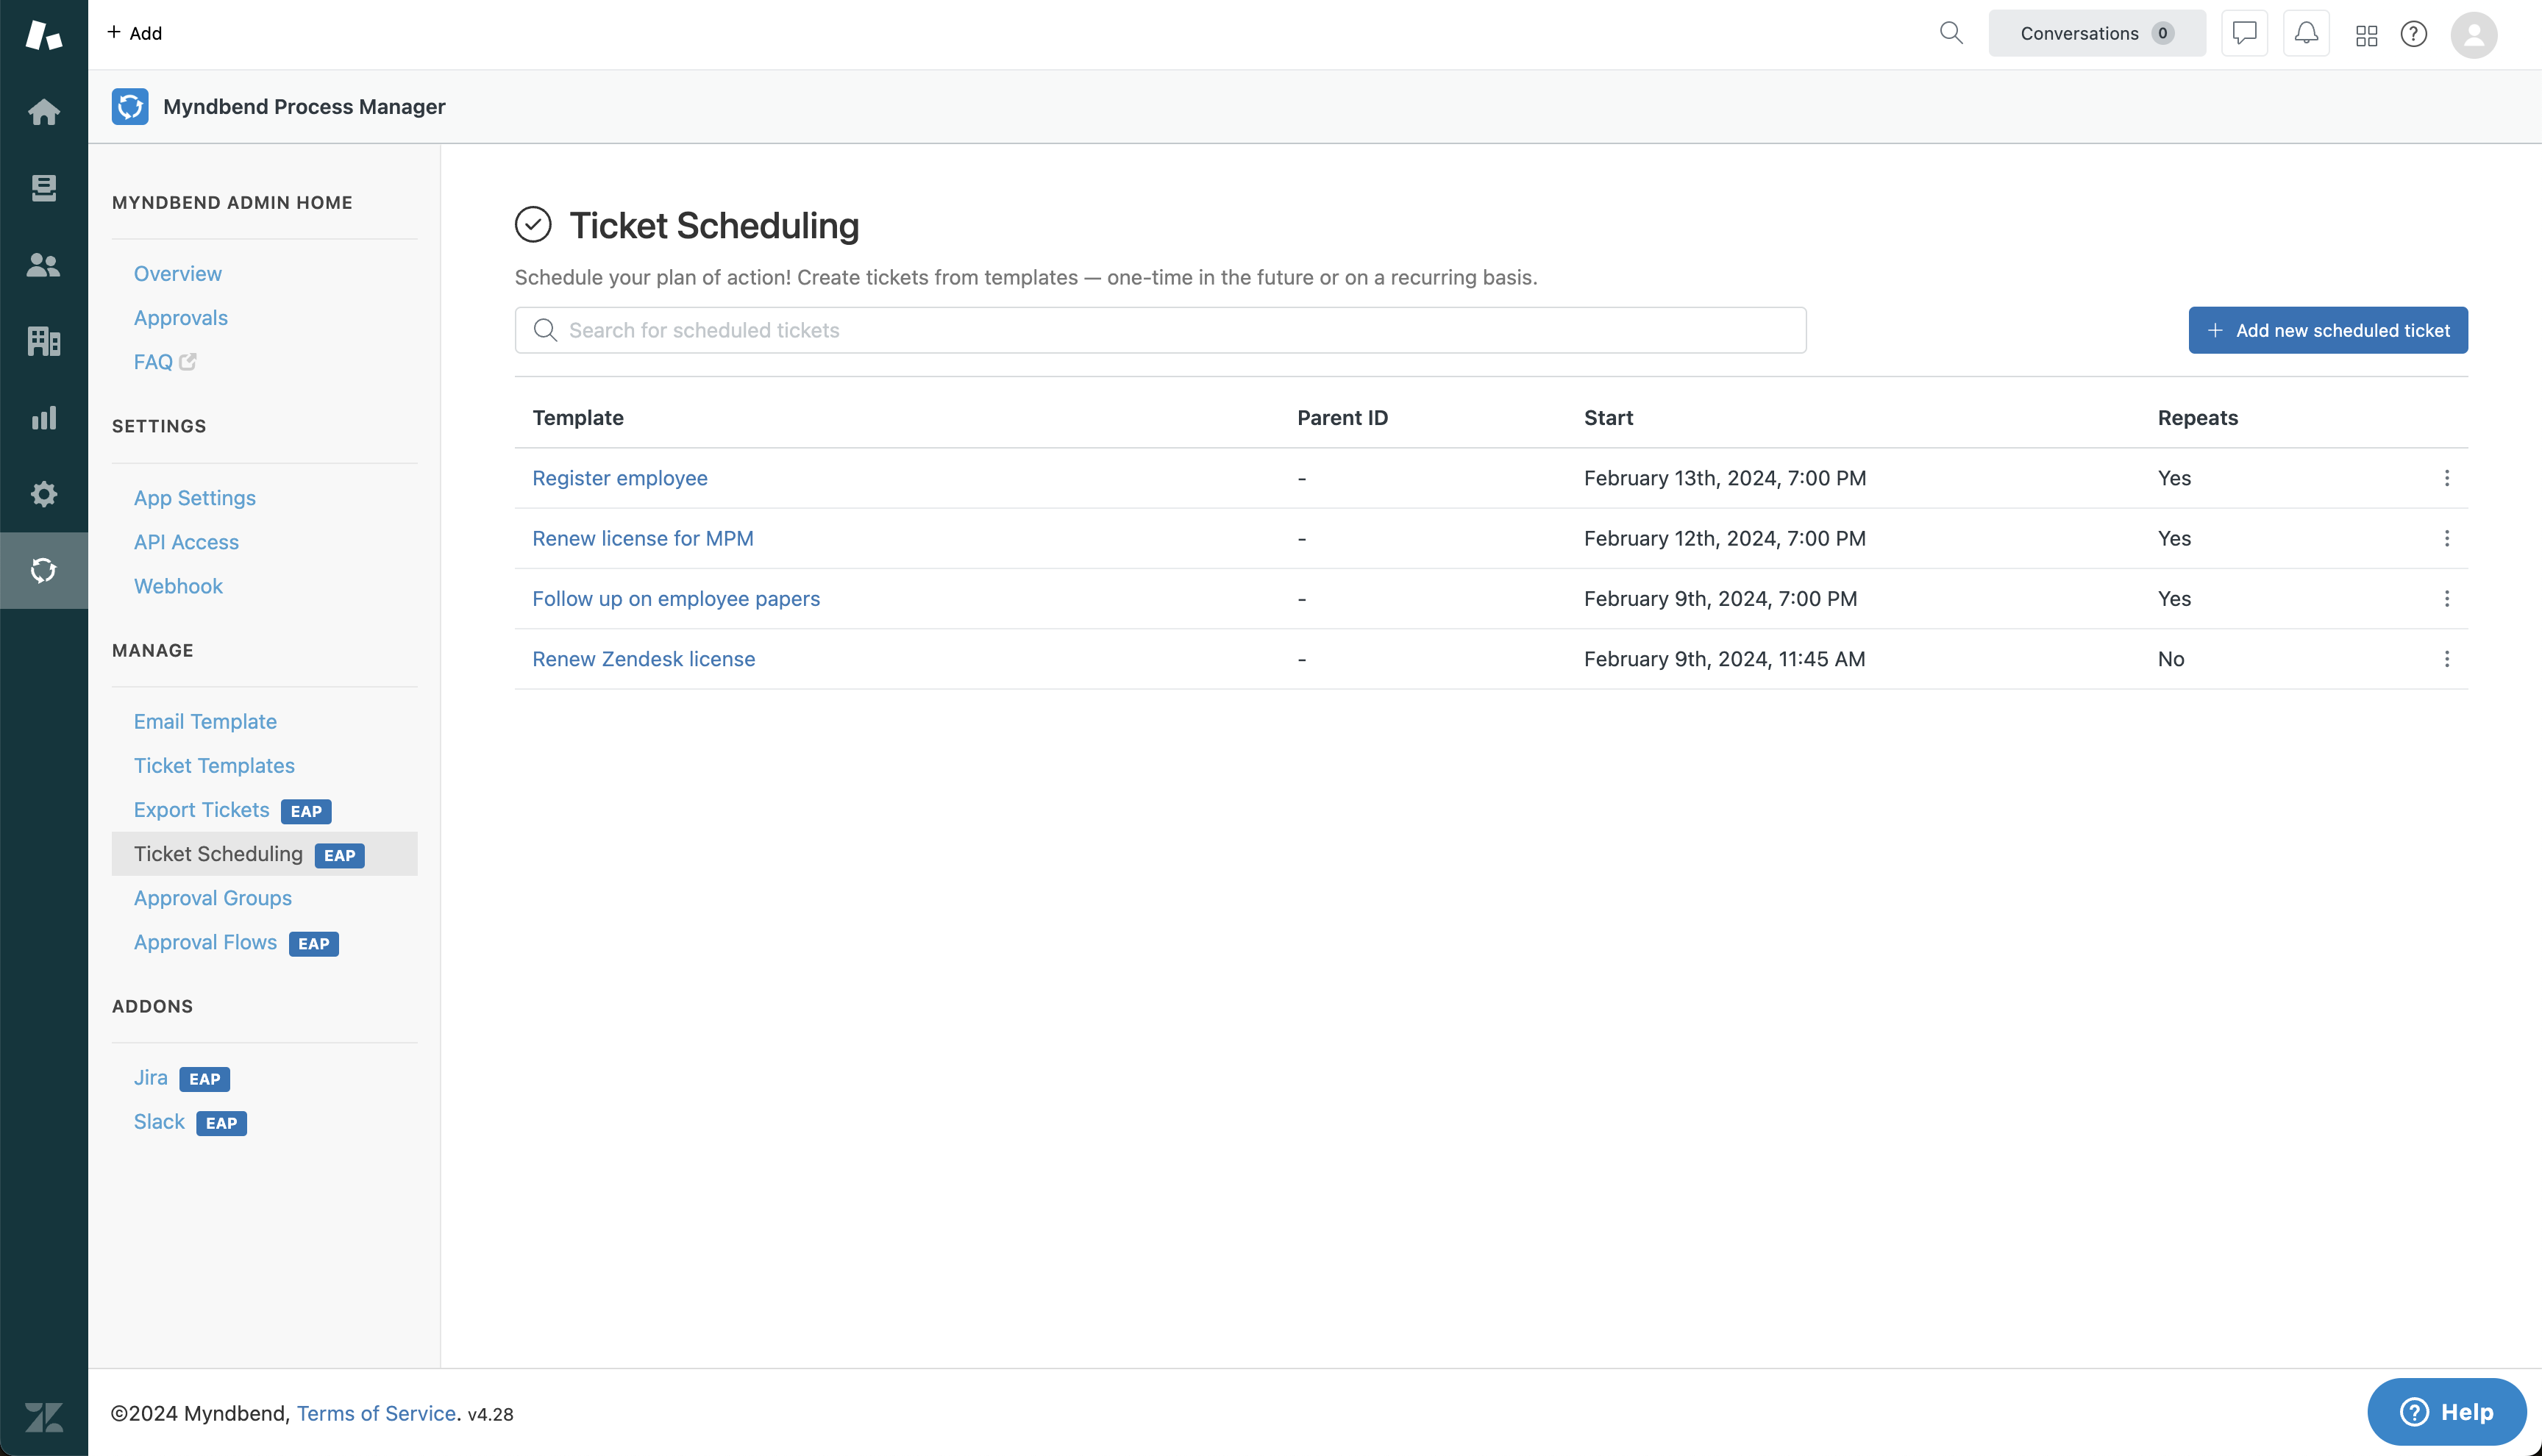Click the Template column header
Screen dimensions: 2542x1456
578,417
